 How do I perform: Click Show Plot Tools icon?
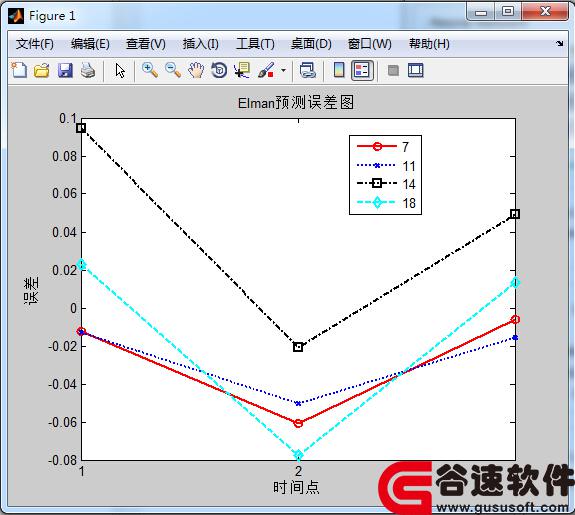[x=416, y=70]
